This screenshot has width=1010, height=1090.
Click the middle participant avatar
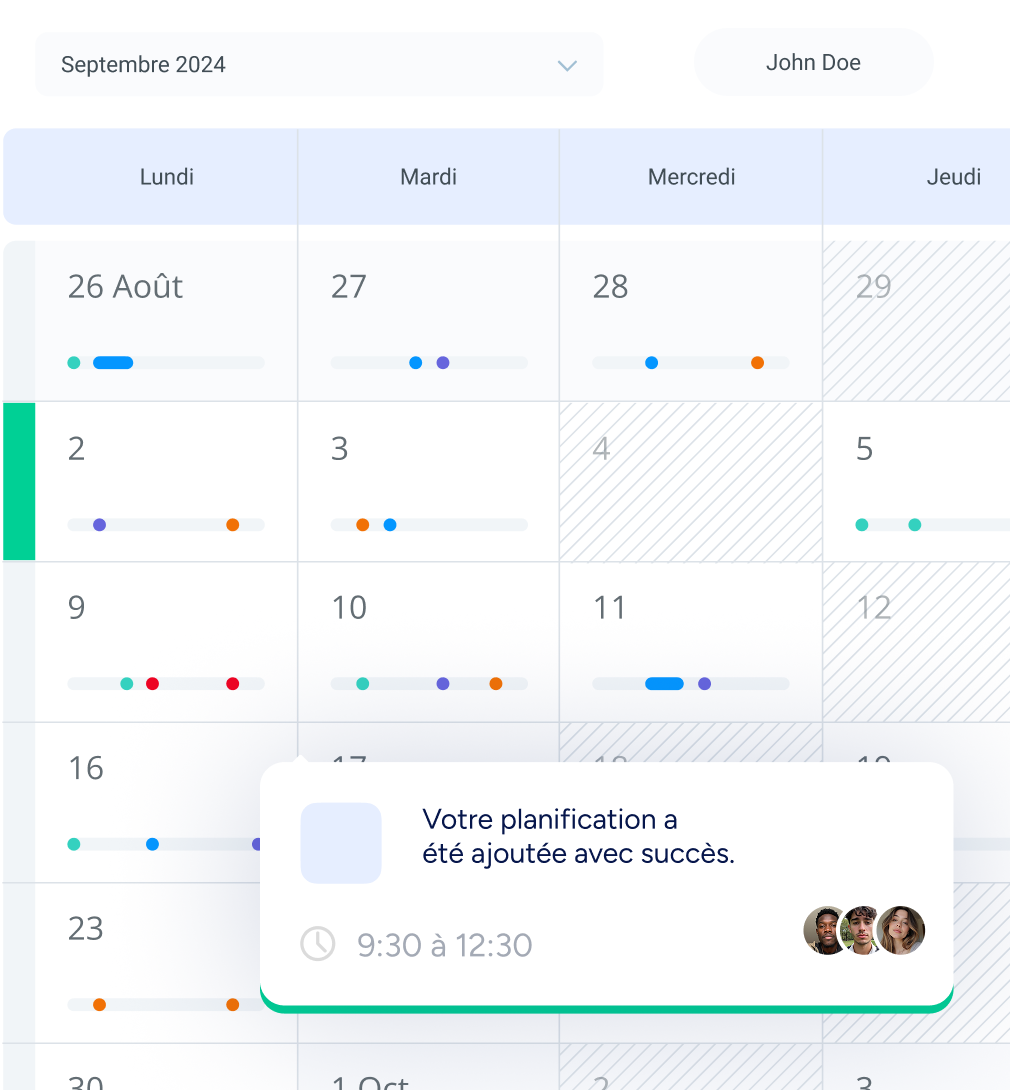click(862, 931)
